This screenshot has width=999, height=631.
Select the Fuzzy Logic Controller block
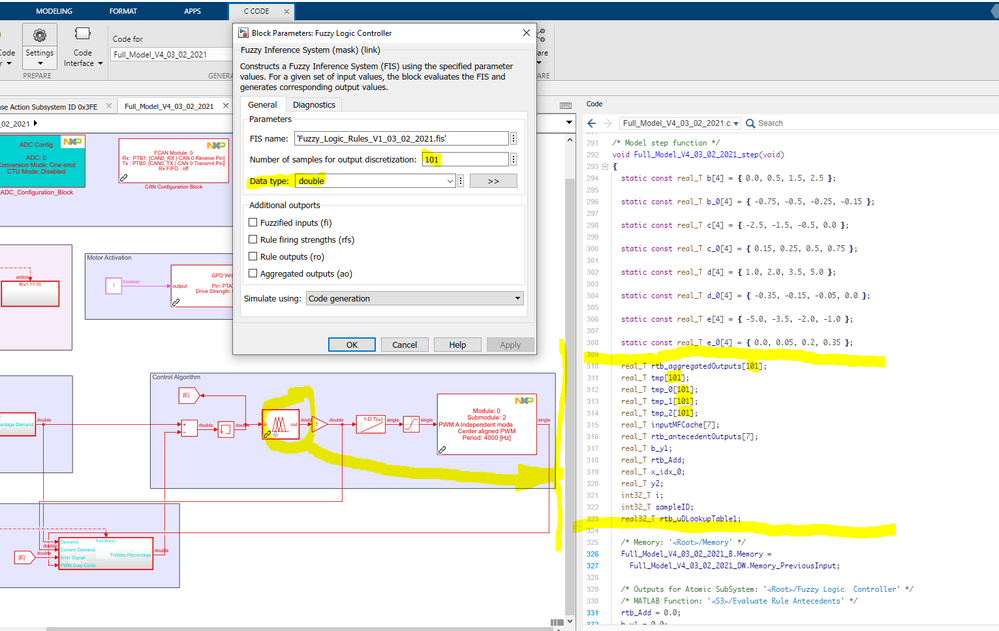(x=280, y=424)
